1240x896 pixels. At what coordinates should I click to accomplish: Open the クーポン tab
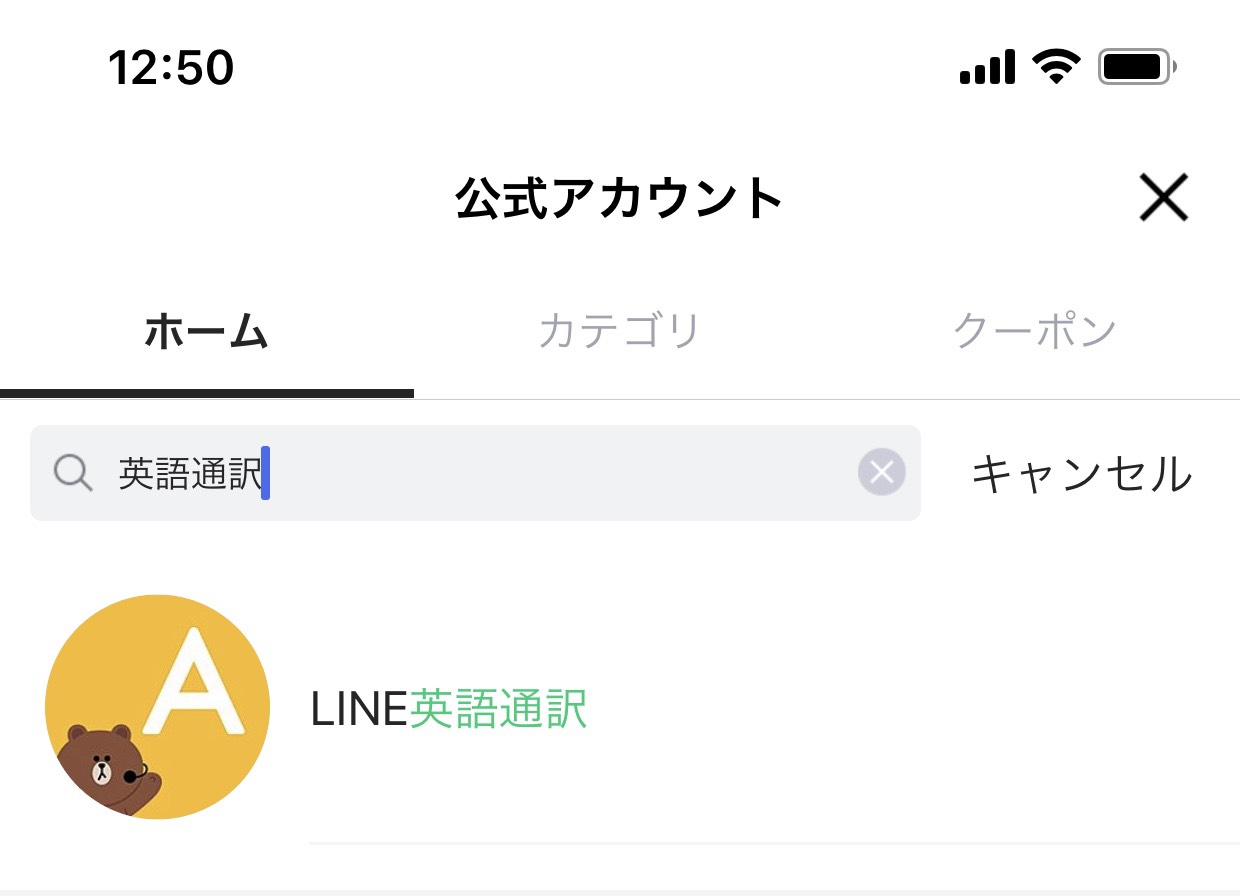[1034, 331]
